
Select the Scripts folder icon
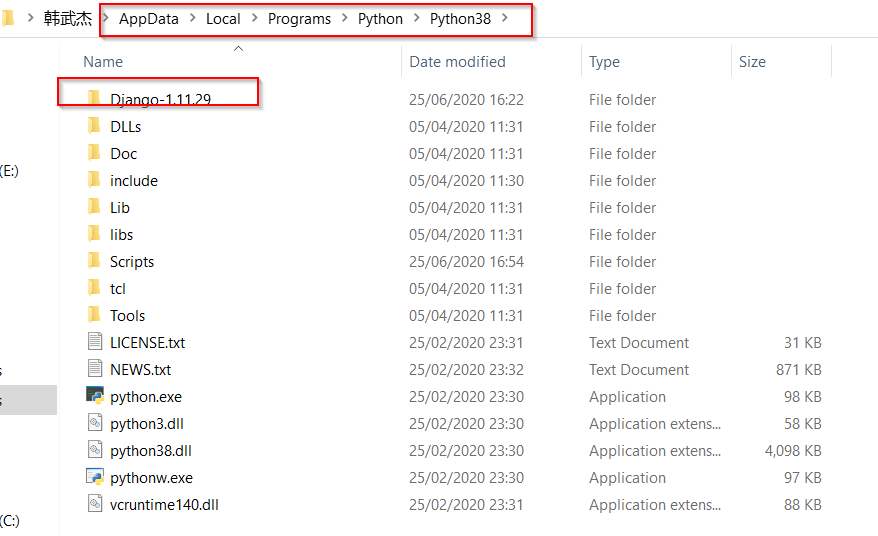pyautogui.click(x=94, y=261)
